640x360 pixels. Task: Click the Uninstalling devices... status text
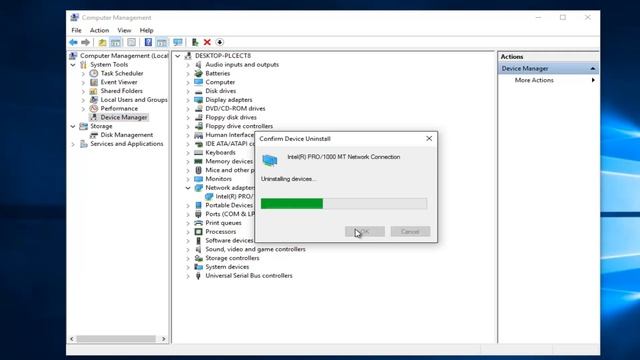[288, 179]
